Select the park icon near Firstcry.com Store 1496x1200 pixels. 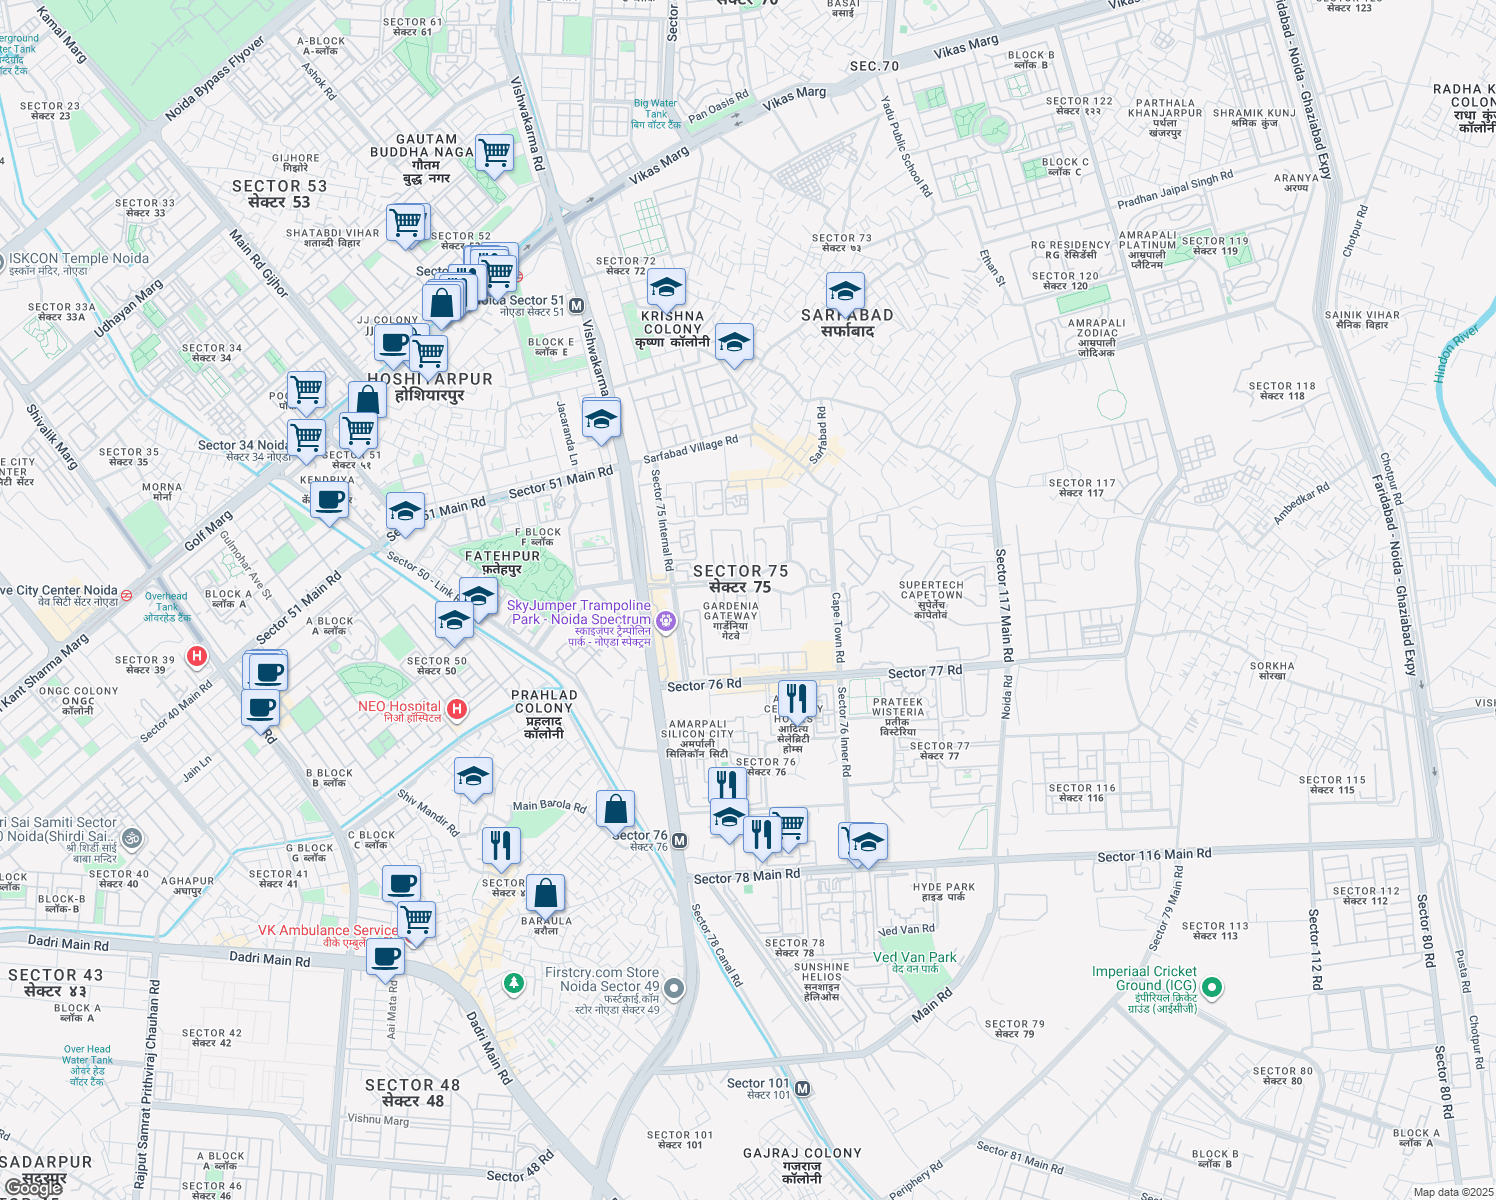(513, 982)
